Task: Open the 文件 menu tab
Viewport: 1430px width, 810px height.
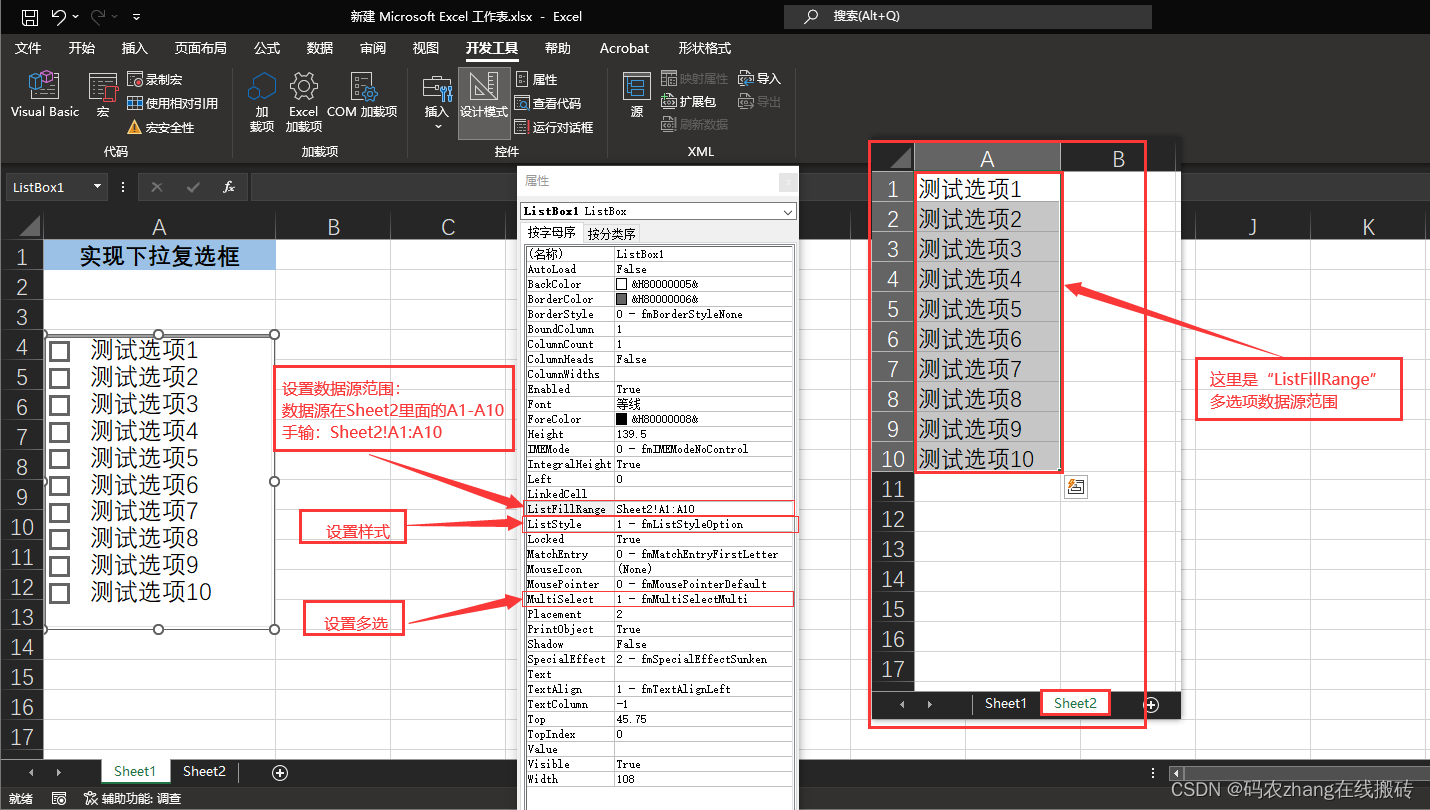Action: [x=28, y=48]
